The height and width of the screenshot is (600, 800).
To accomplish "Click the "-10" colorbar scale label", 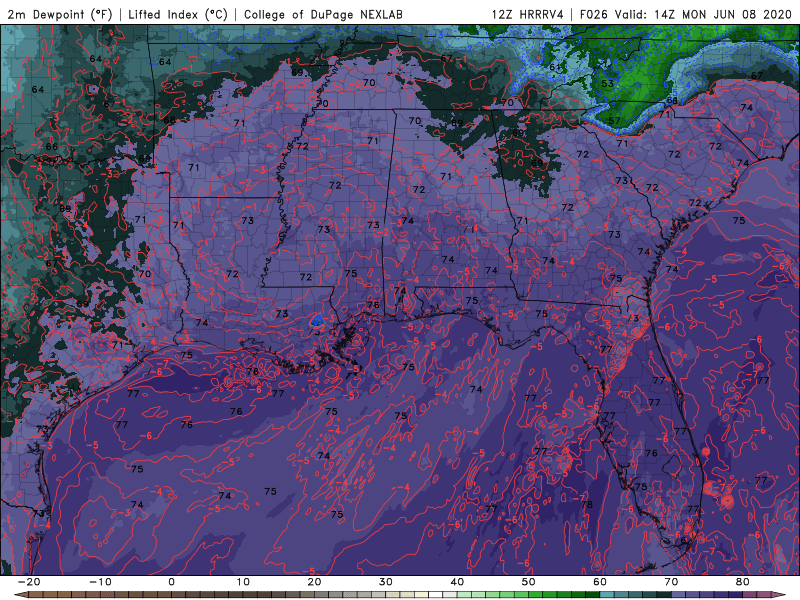I will point(100,582).
